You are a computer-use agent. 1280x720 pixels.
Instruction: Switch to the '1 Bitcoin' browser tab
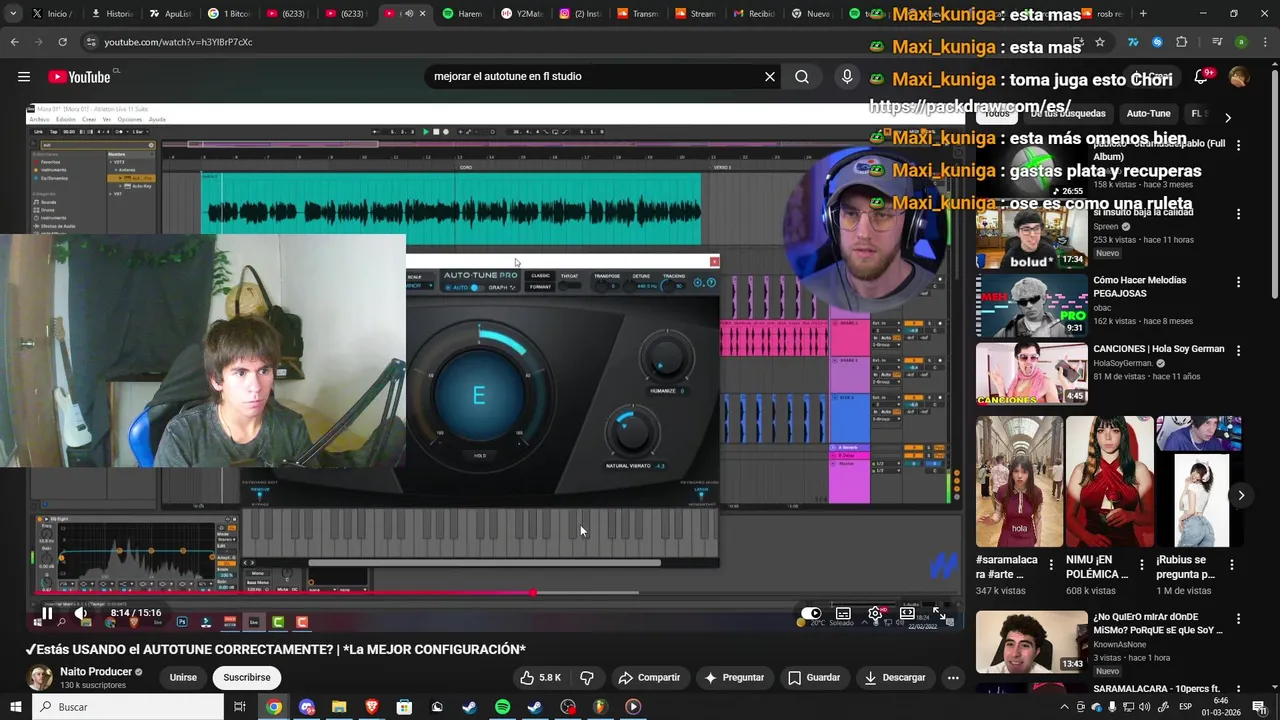coord(228,14)
